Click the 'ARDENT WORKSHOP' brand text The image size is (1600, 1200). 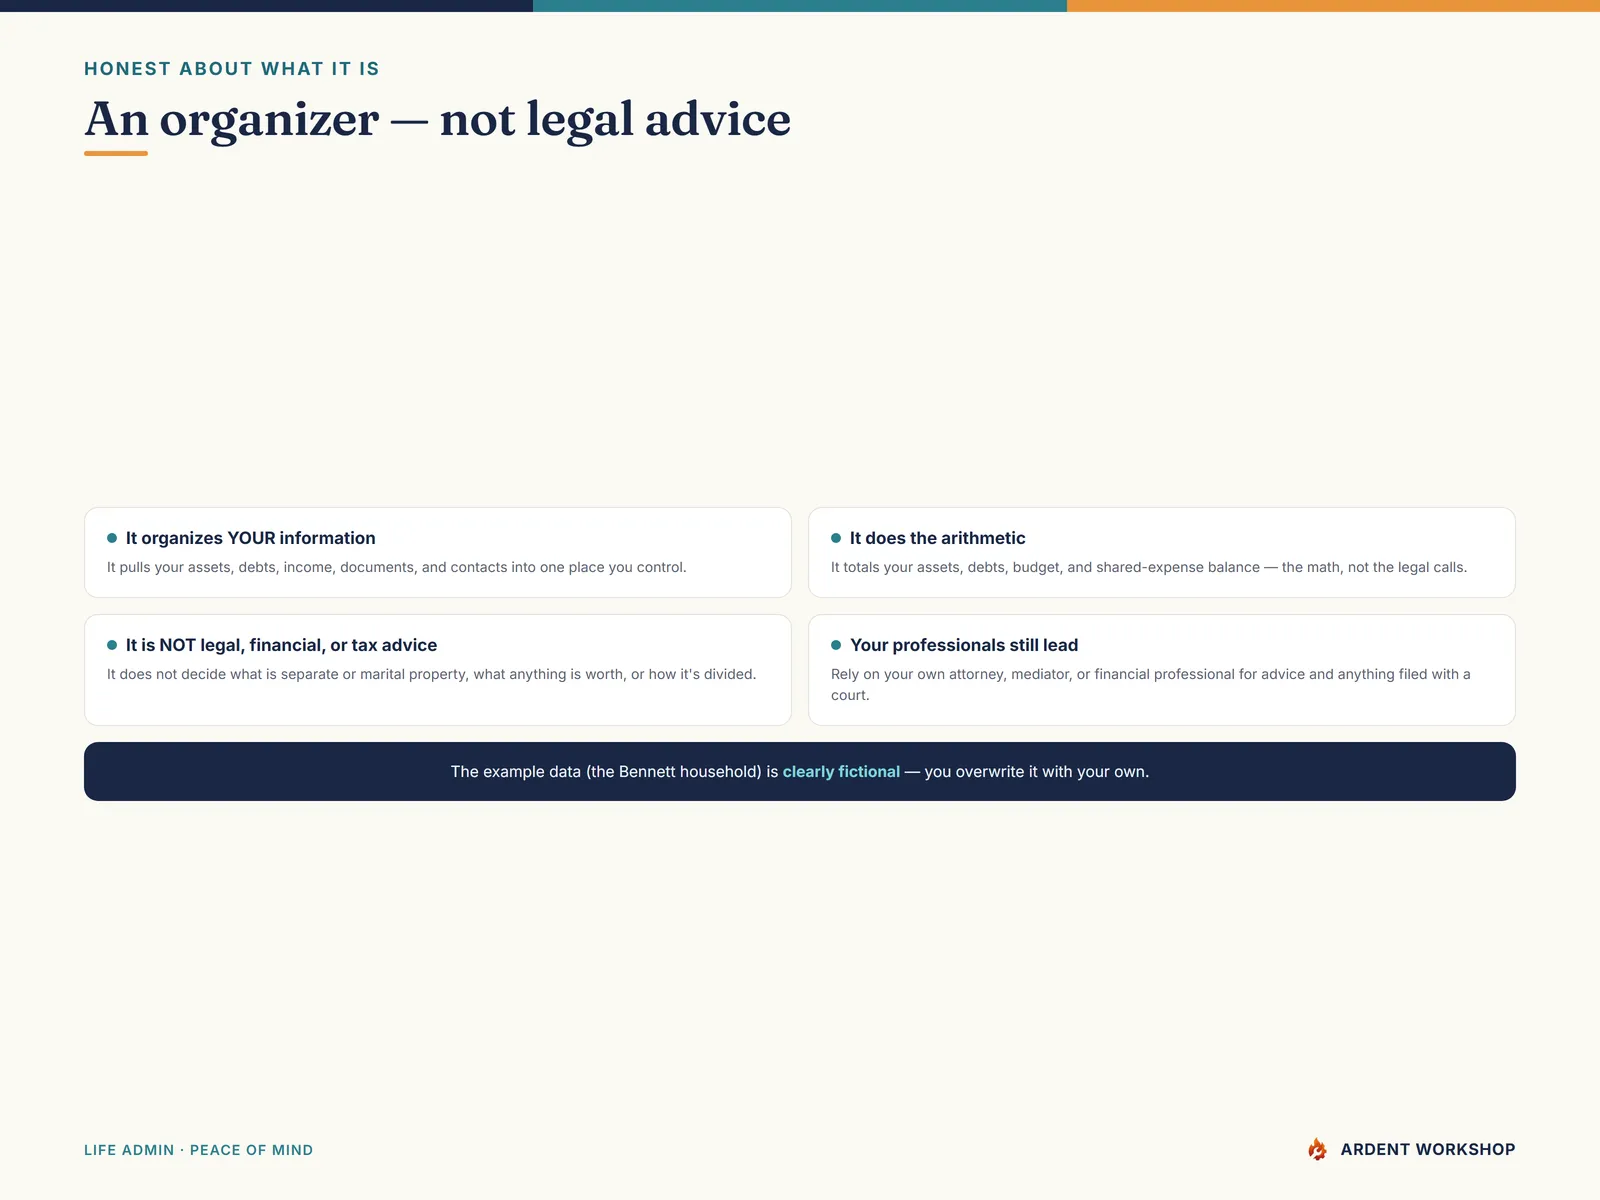point(1427,1150)
